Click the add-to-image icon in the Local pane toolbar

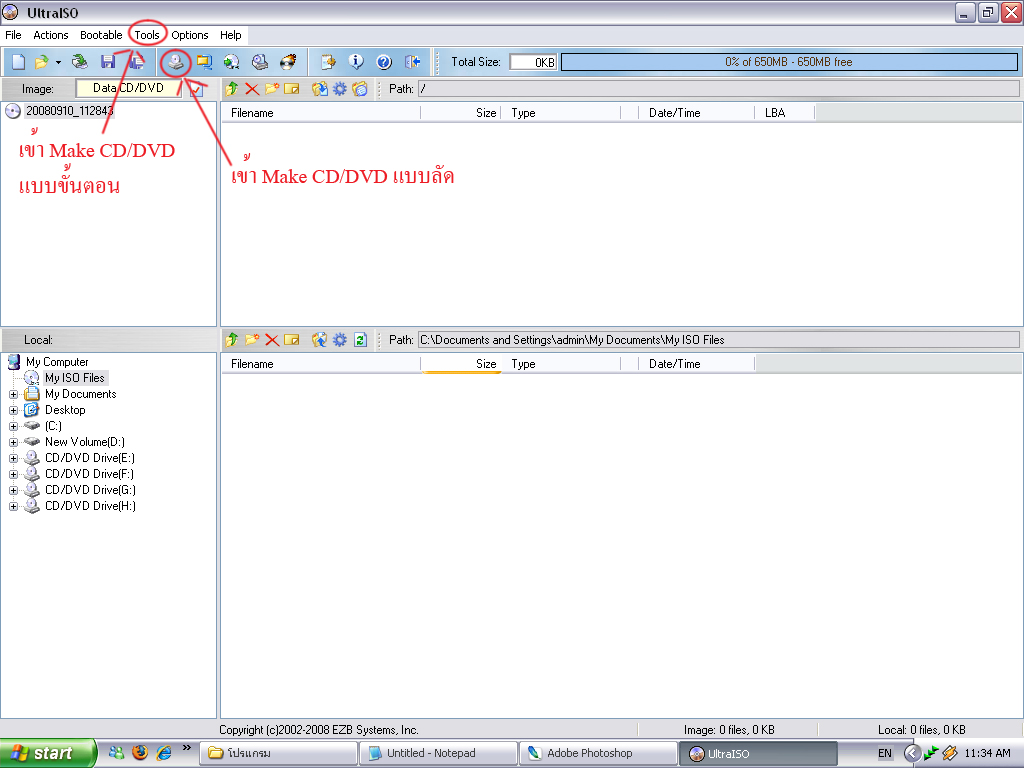[x=319, y=340]
